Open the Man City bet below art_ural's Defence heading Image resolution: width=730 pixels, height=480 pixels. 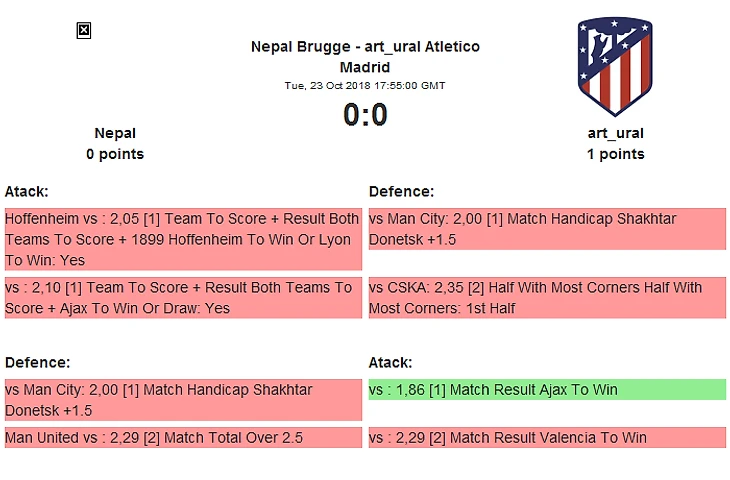coord(547,229)
